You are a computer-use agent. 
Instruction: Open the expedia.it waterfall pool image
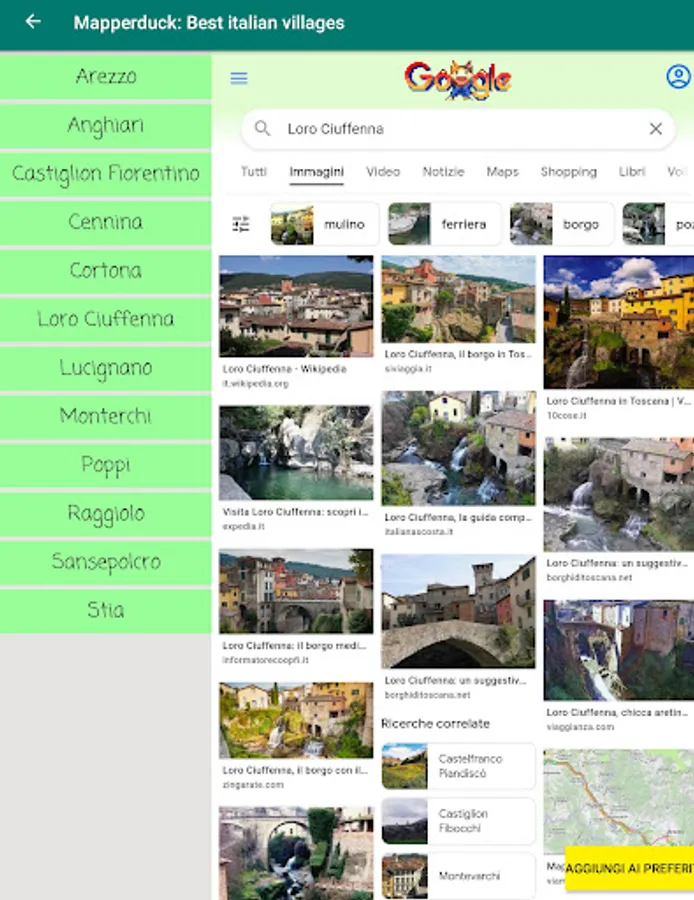click(296, 452)
